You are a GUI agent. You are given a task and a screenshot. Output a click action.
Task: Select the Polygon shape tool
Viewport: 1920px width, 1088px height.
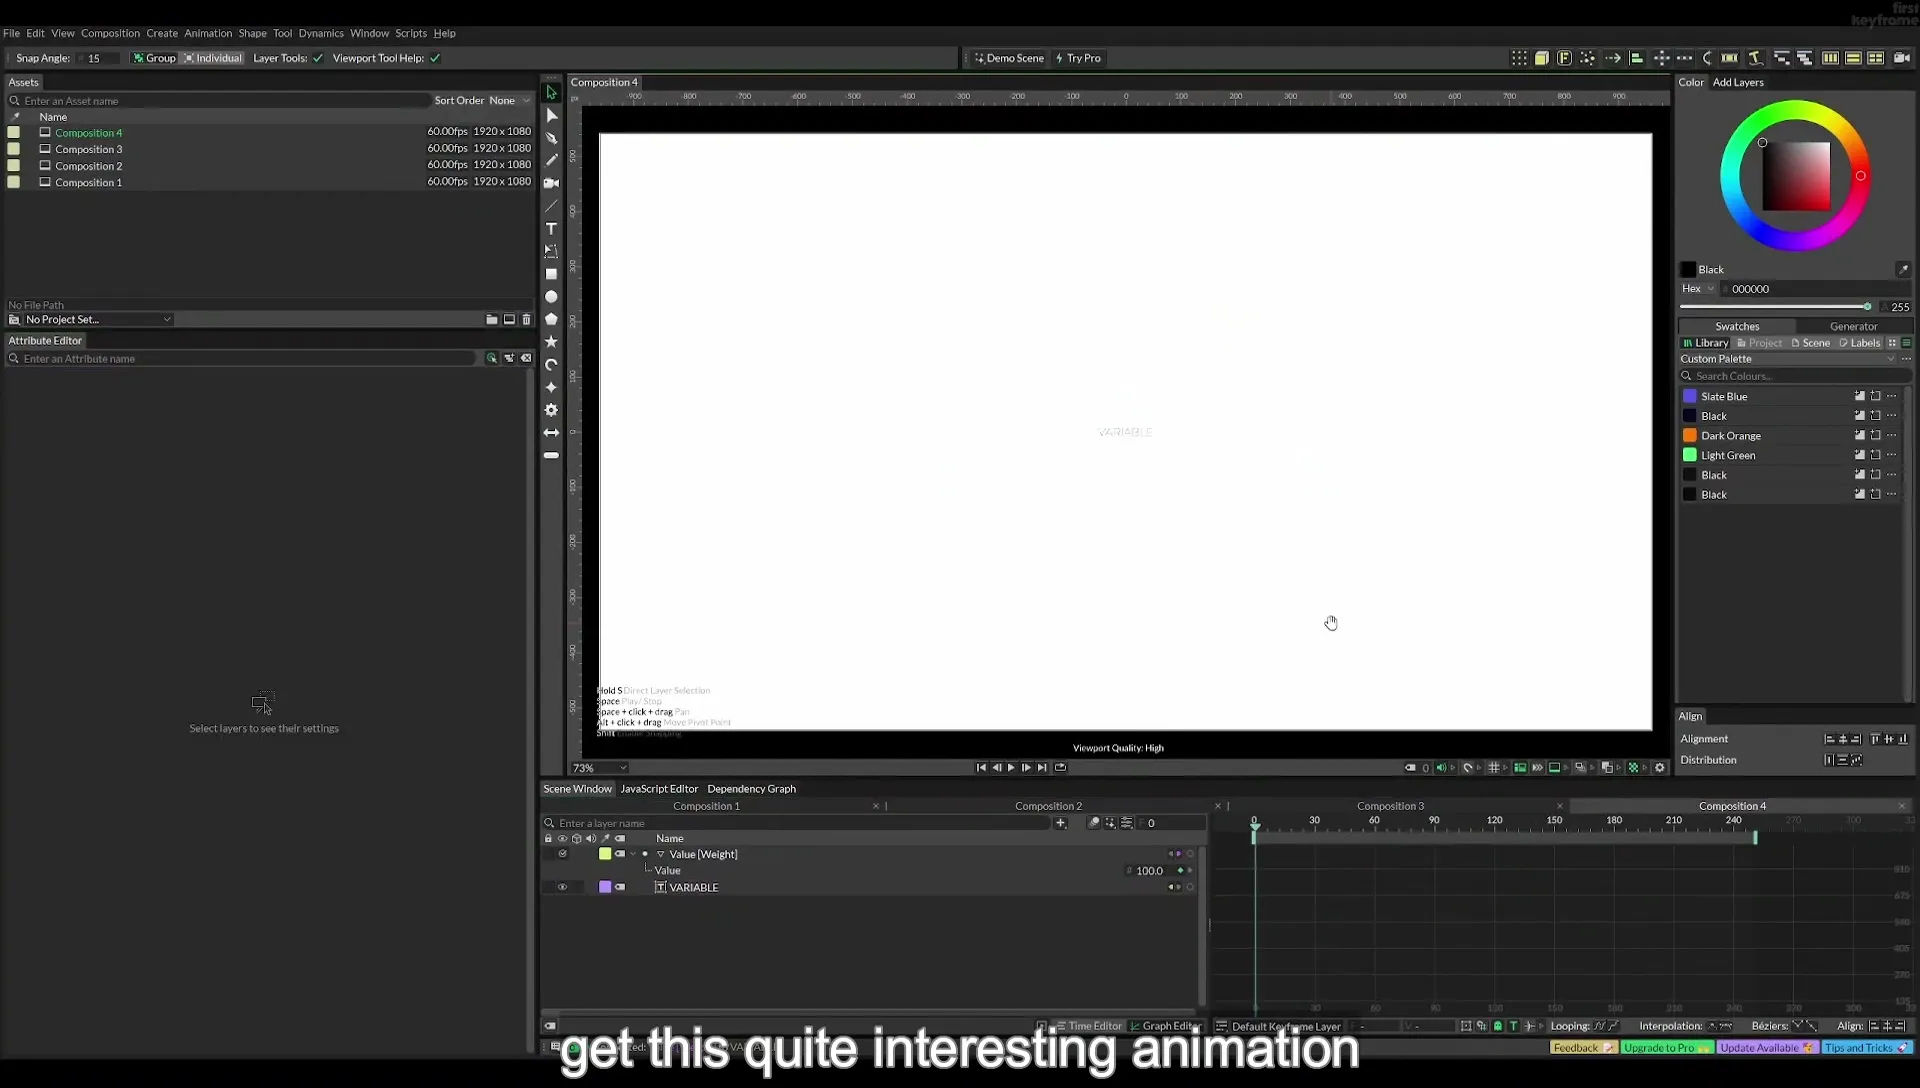[551, 319]
